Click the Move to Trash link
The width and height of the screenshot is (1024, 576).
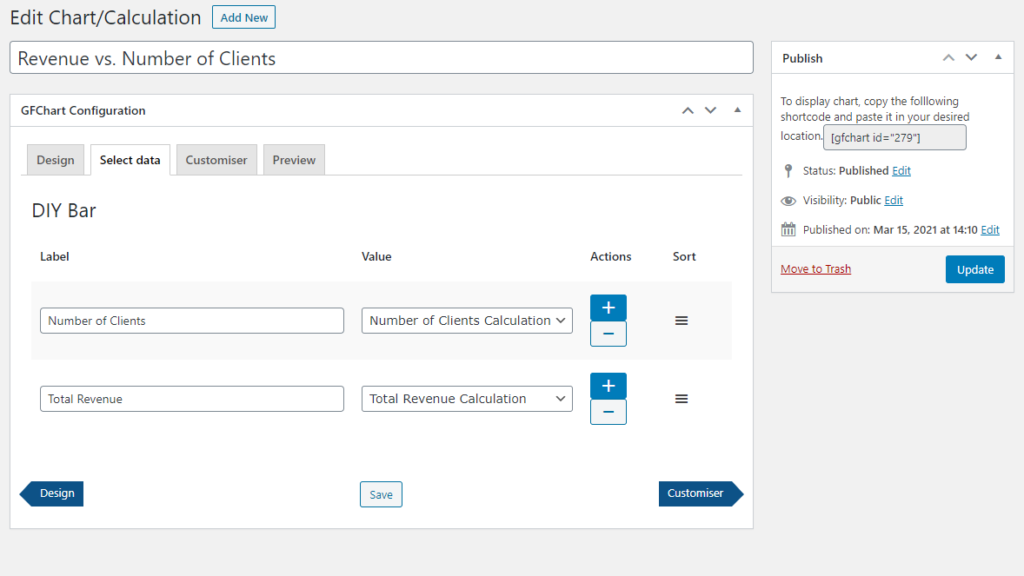(816, 269)
